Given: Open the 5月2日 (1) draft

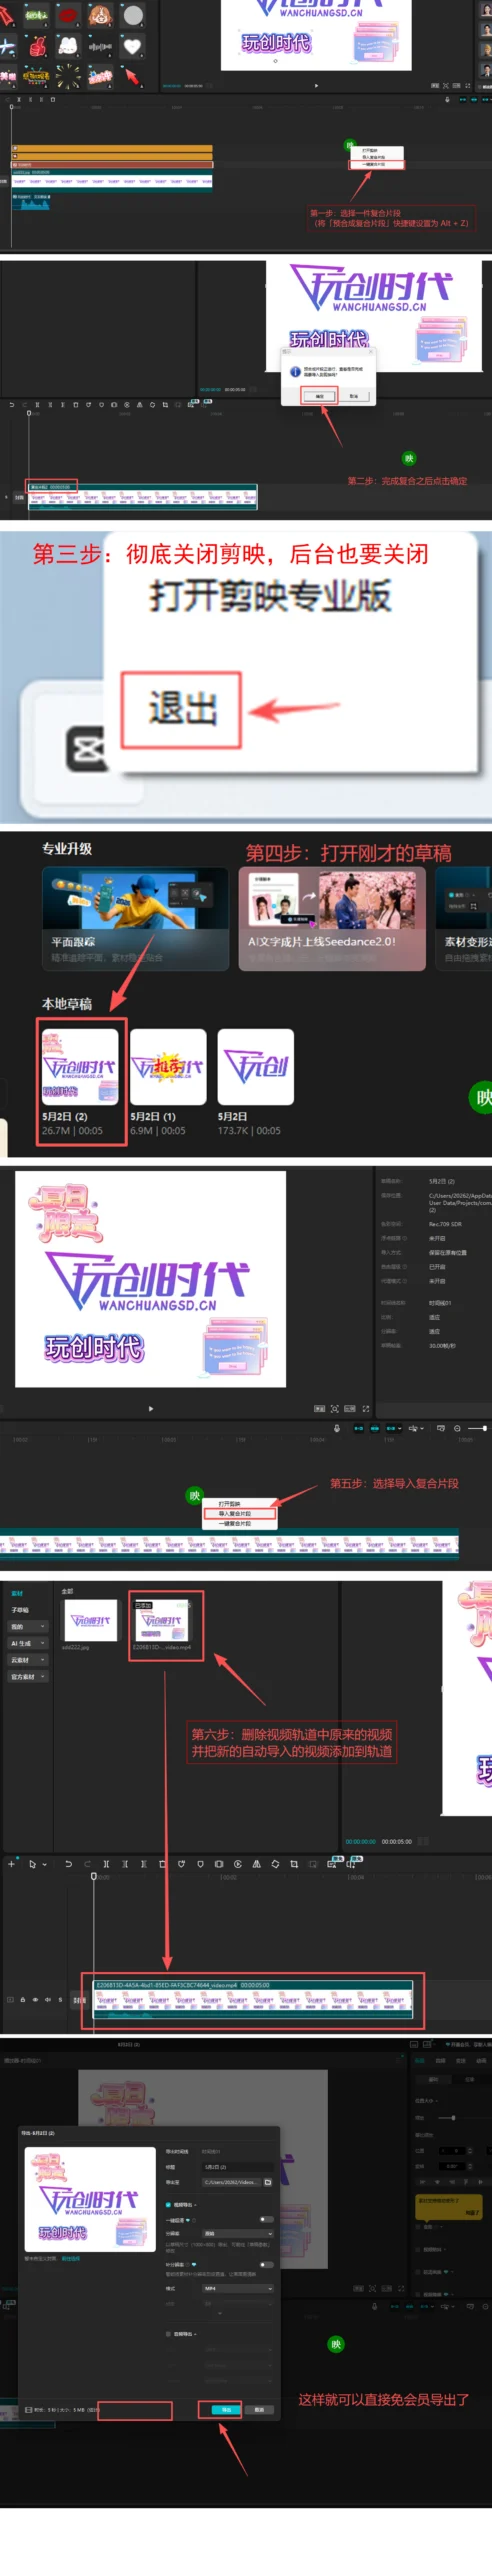Looking at the screenshot, I should point(167,1082).
